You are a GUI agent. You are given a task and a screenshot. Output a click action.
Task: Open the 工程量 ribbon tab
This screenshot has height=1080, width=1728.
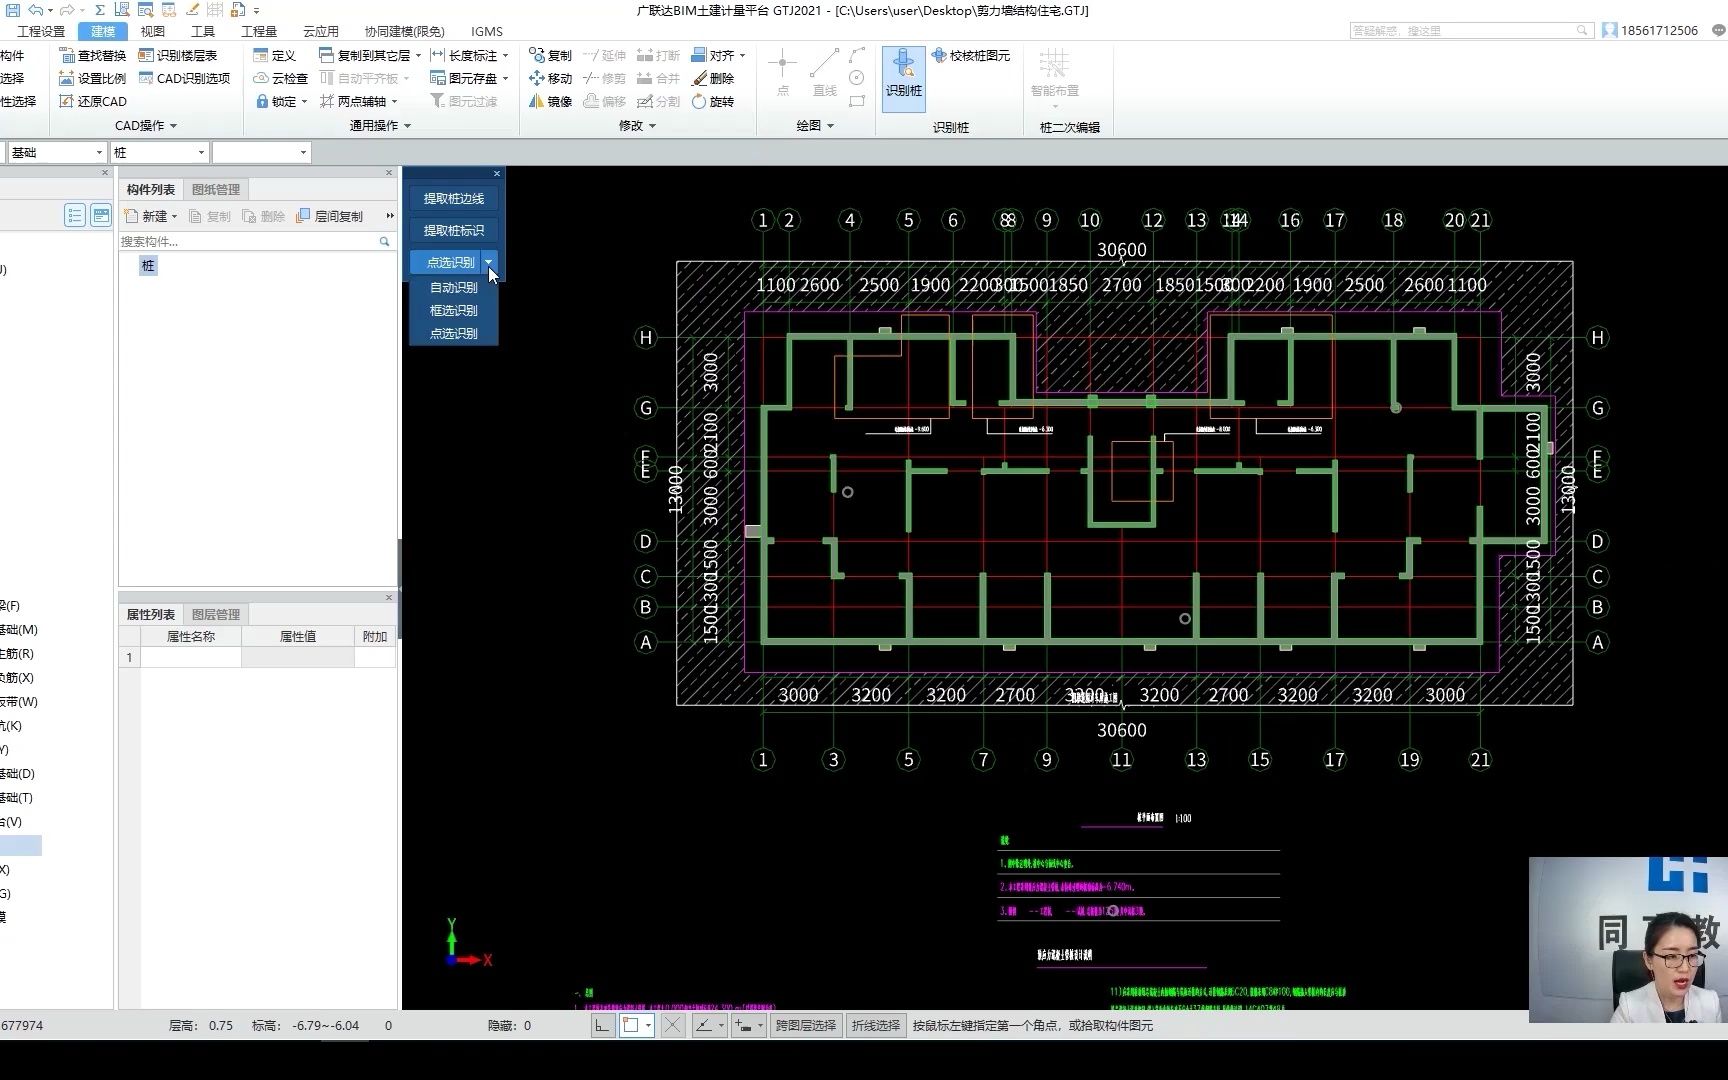pos(259,32)
